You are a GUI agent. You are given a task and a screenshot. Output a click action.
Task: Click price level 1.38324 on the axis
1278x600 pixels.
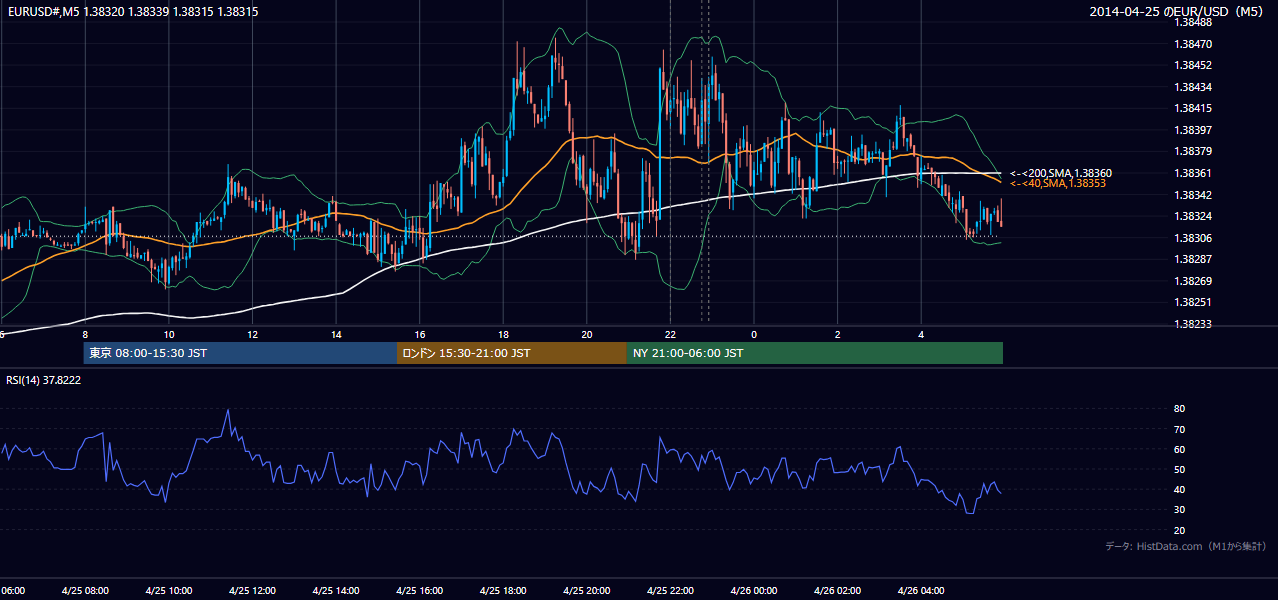pos(1194,216)
